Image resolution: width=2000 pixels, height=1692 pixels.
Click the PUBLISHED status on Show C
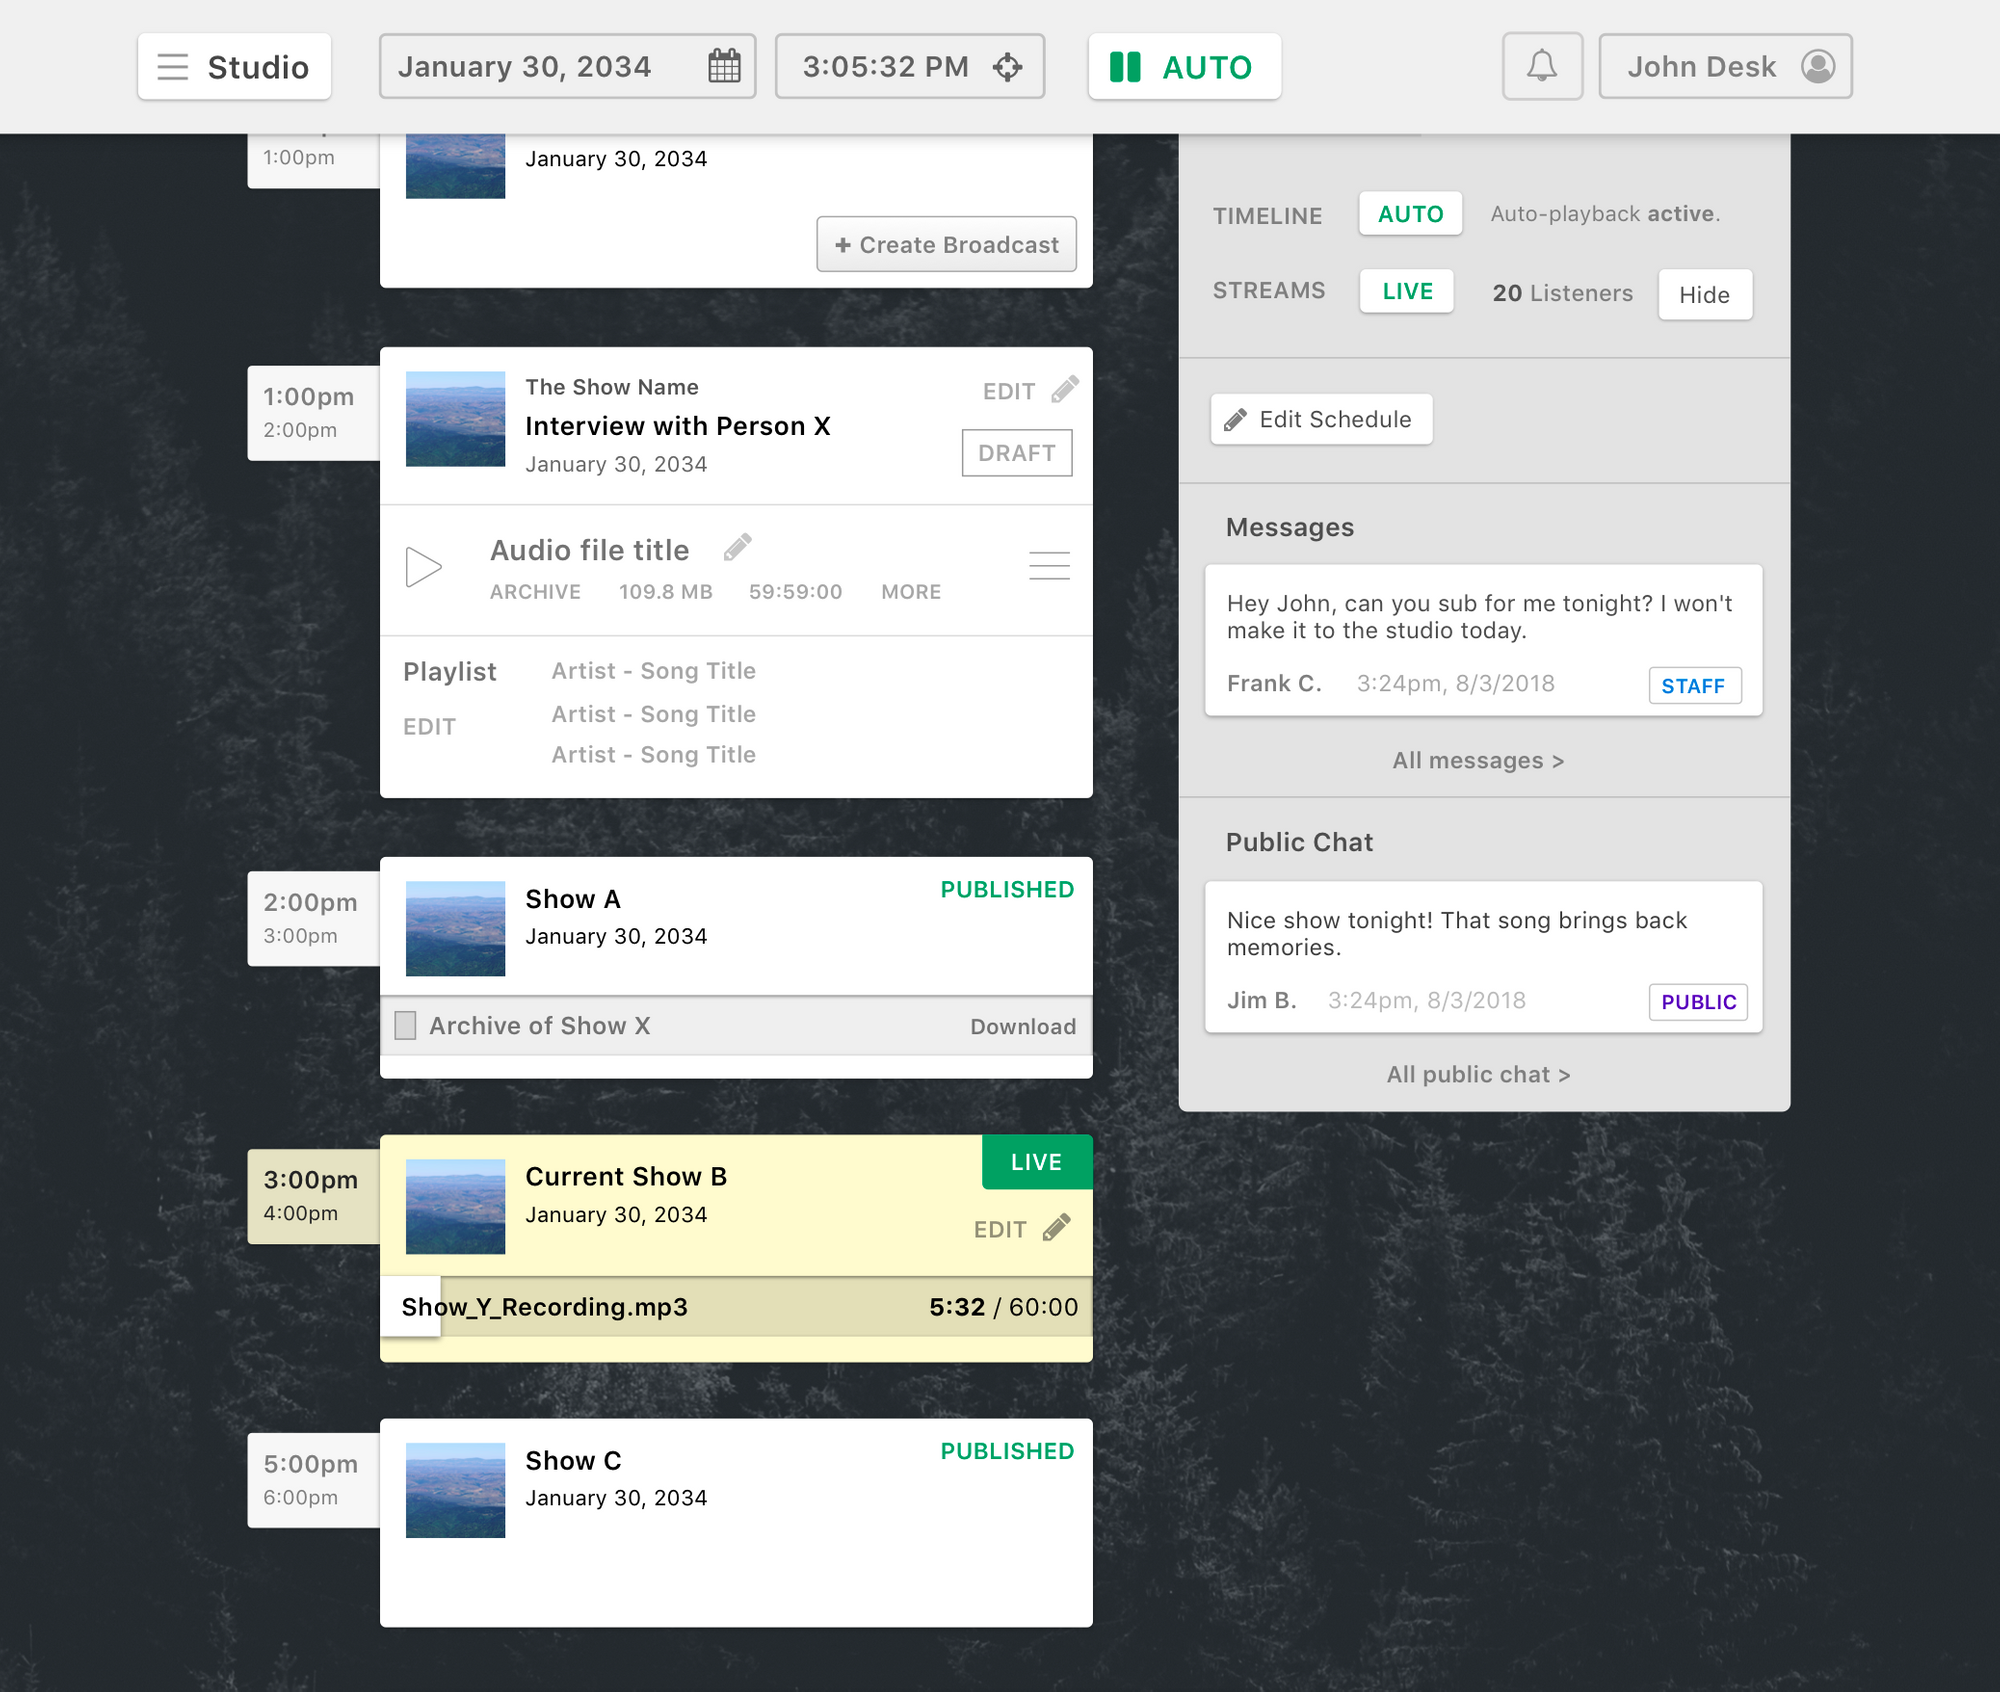(x=1007, y=1452)
